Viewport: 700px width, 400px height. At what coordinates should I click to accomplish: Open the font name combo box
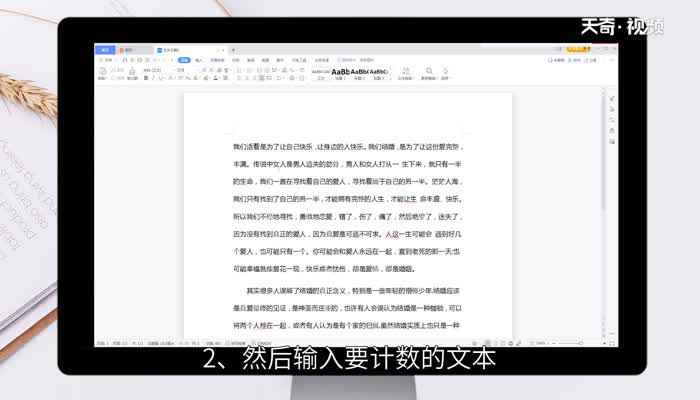pos(157,70)
